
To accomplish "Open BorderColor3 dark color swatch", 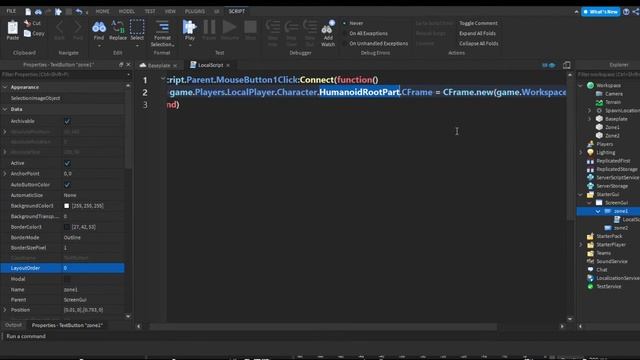I will pos(67,227).
